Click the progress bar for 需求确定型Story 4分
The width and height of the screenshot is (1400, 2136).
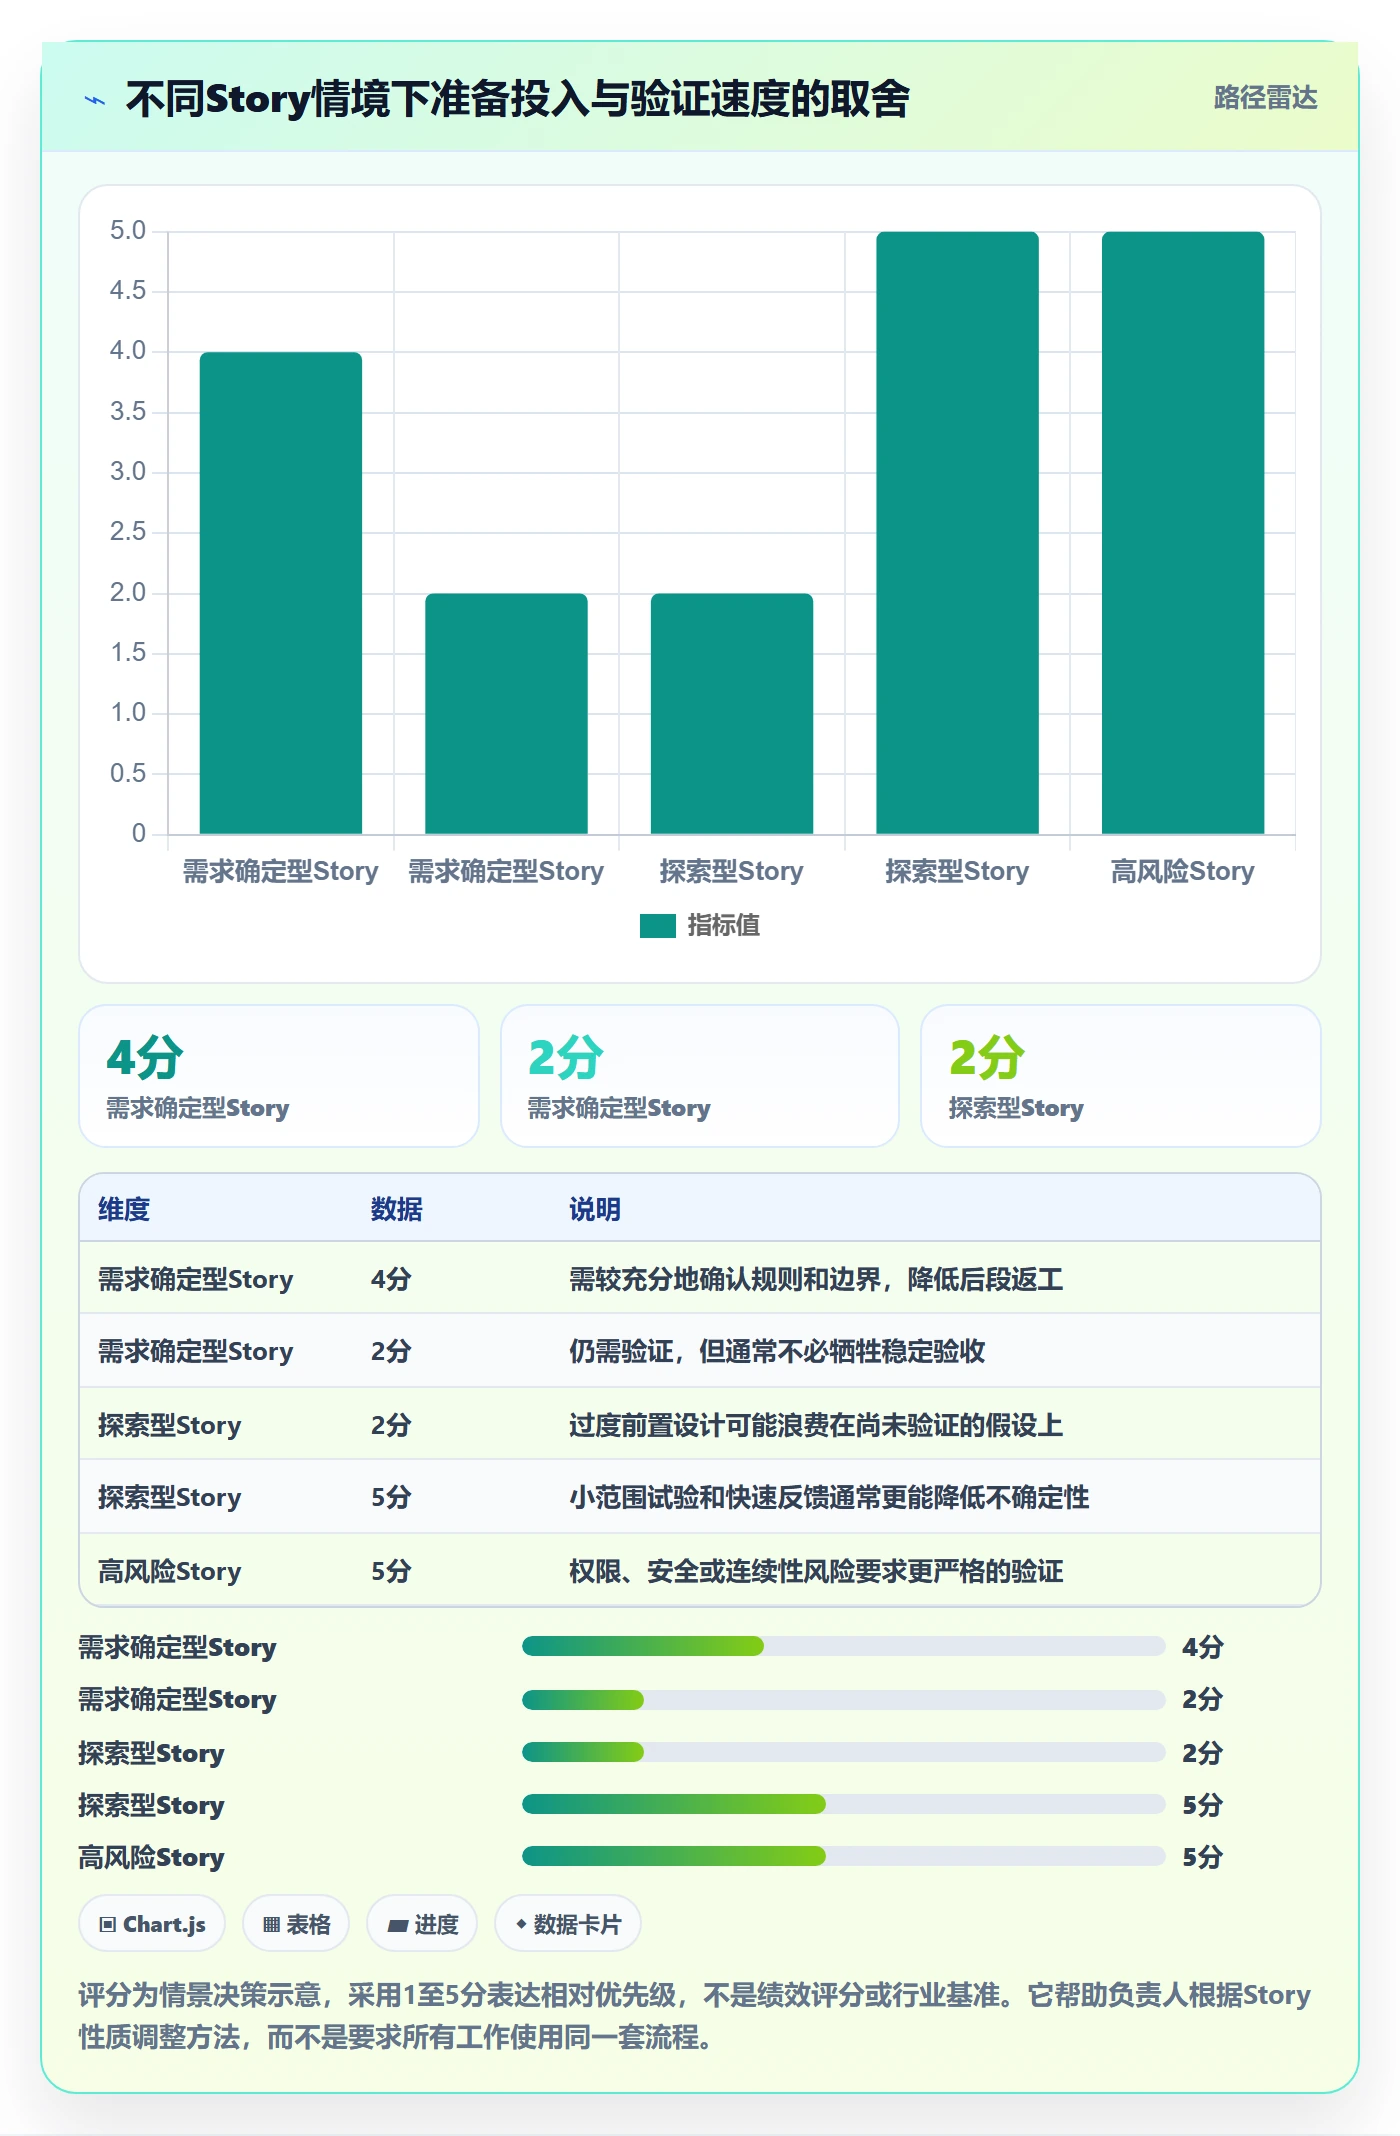844,1646
